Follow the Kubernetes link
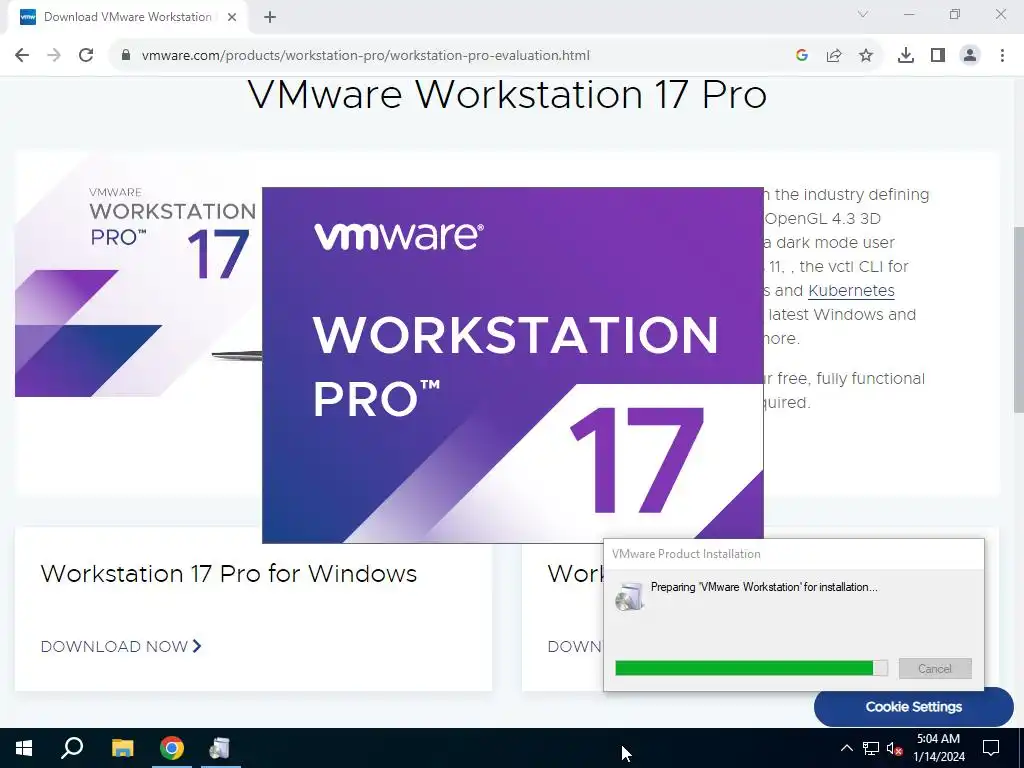The image size is (1024, 768). [x=851, y=291]
